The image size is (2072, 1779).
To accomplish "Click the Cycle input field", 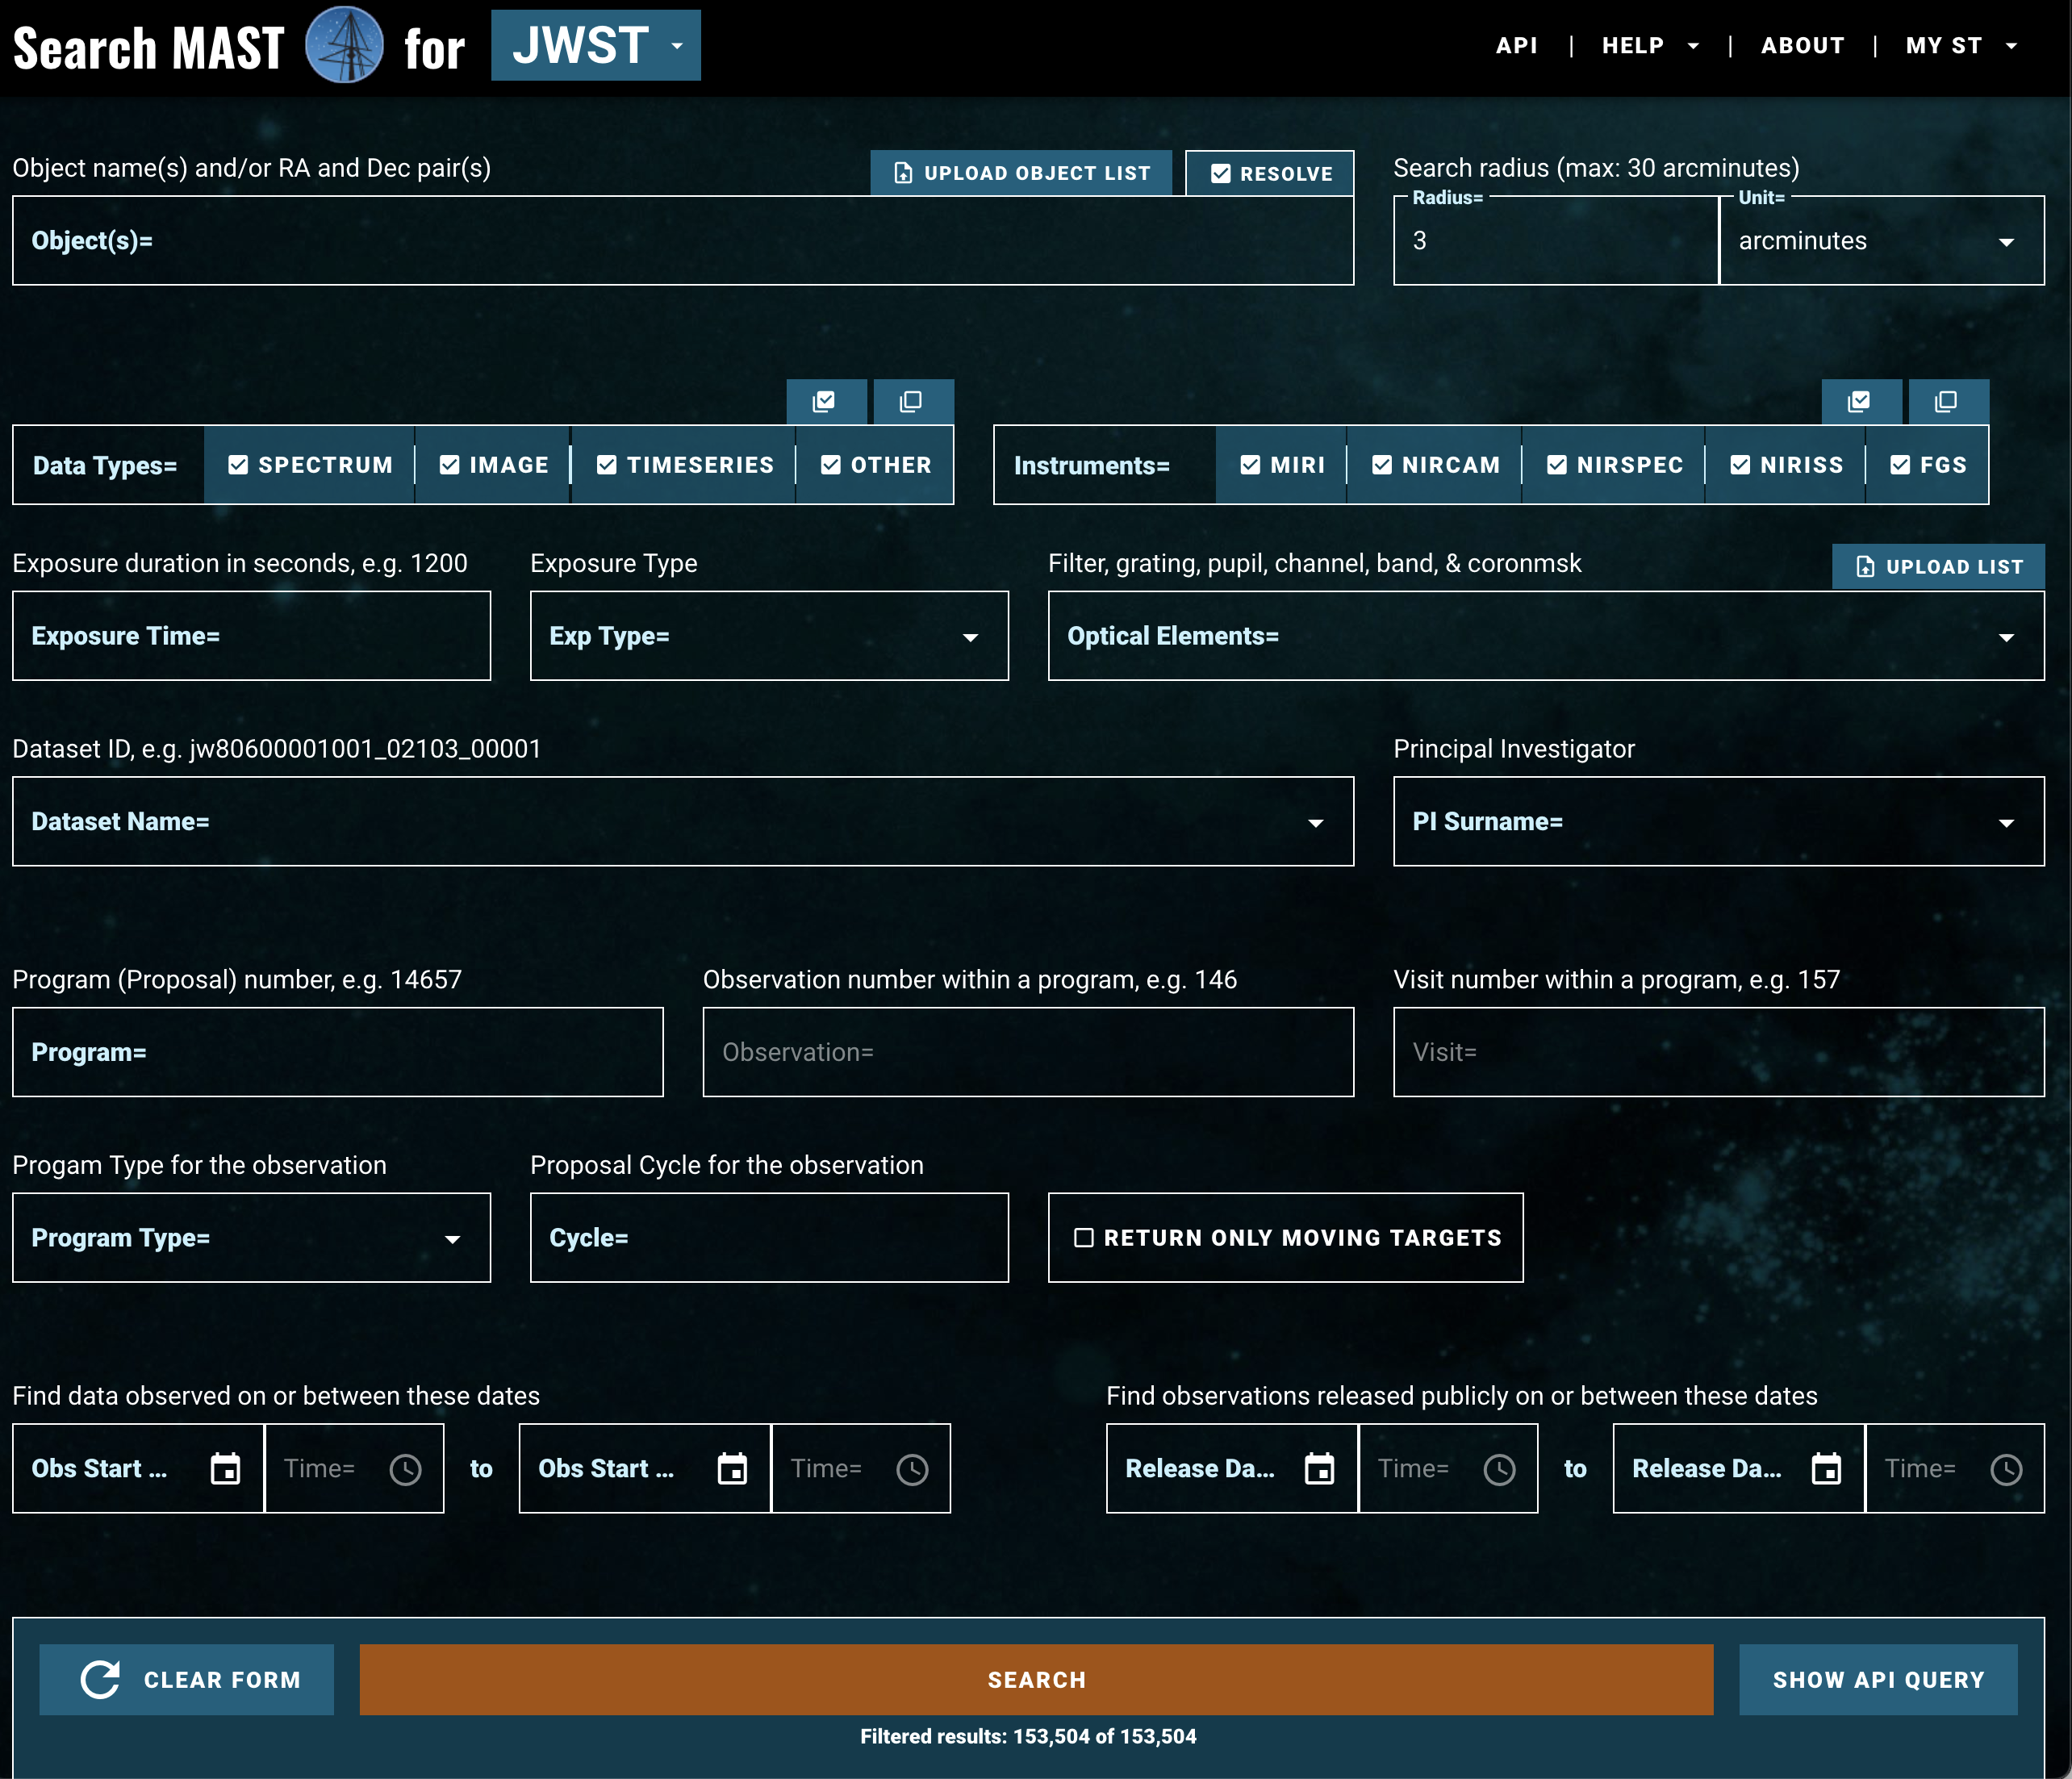I will [x=769, y=1238].
